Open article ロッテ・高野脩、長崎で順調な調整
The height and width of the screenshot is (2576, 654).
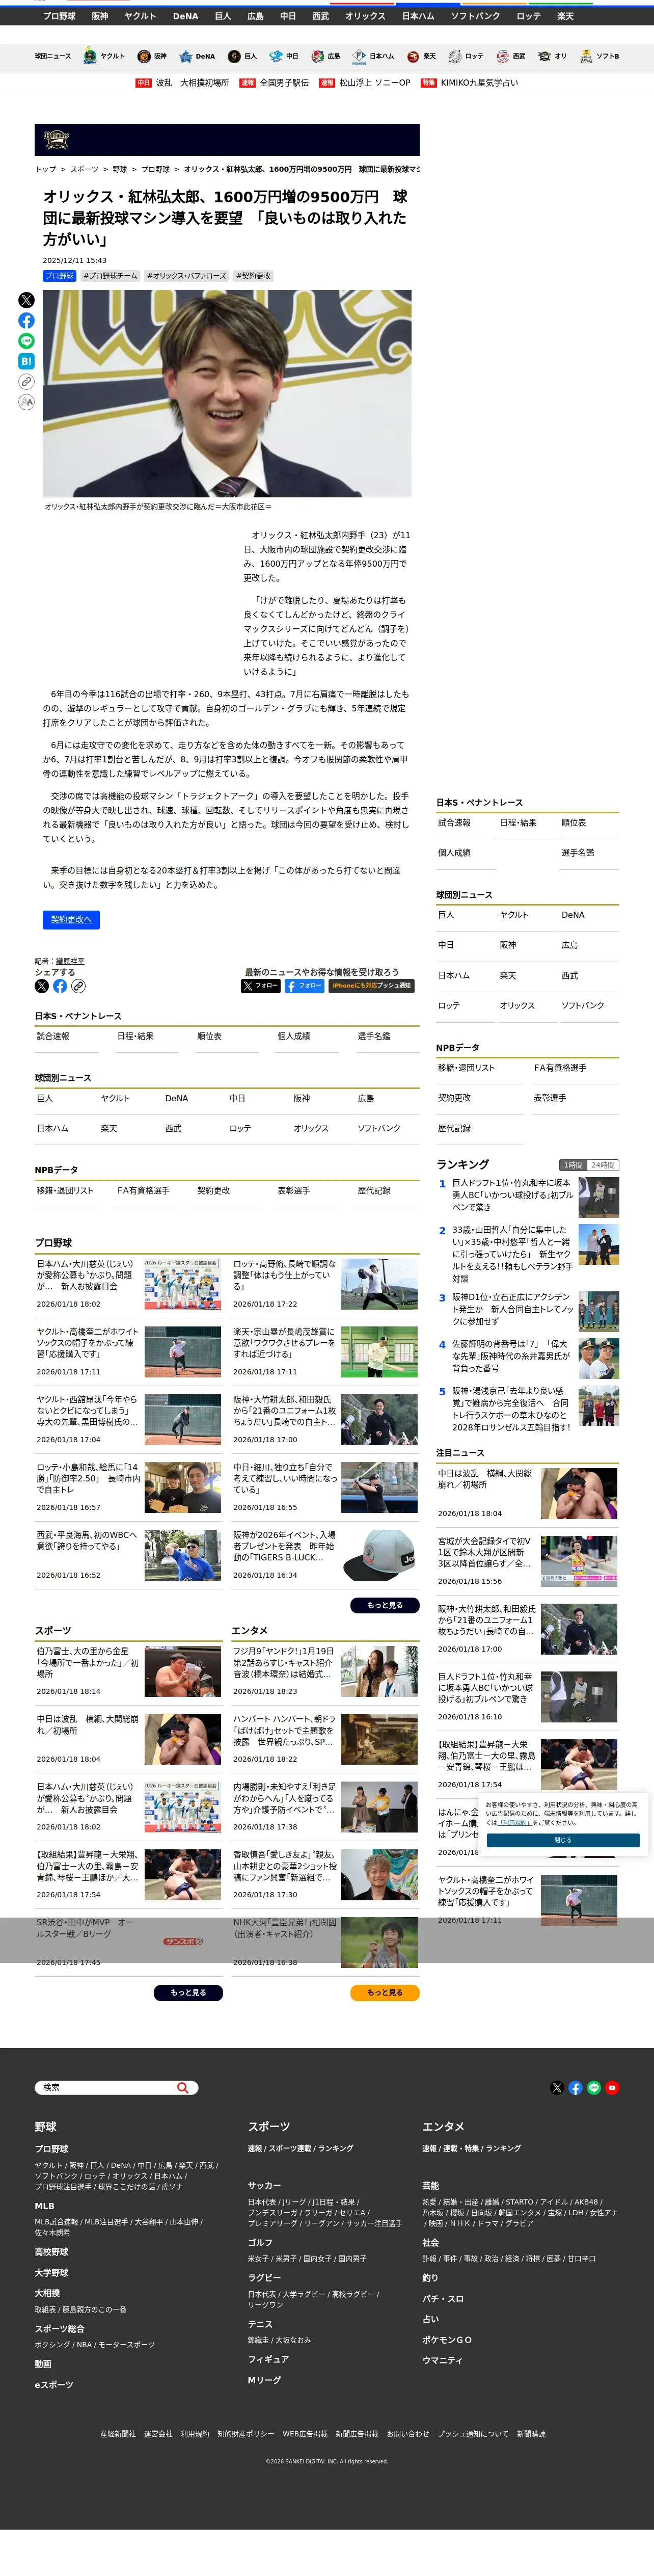(x=284, y=1275)
